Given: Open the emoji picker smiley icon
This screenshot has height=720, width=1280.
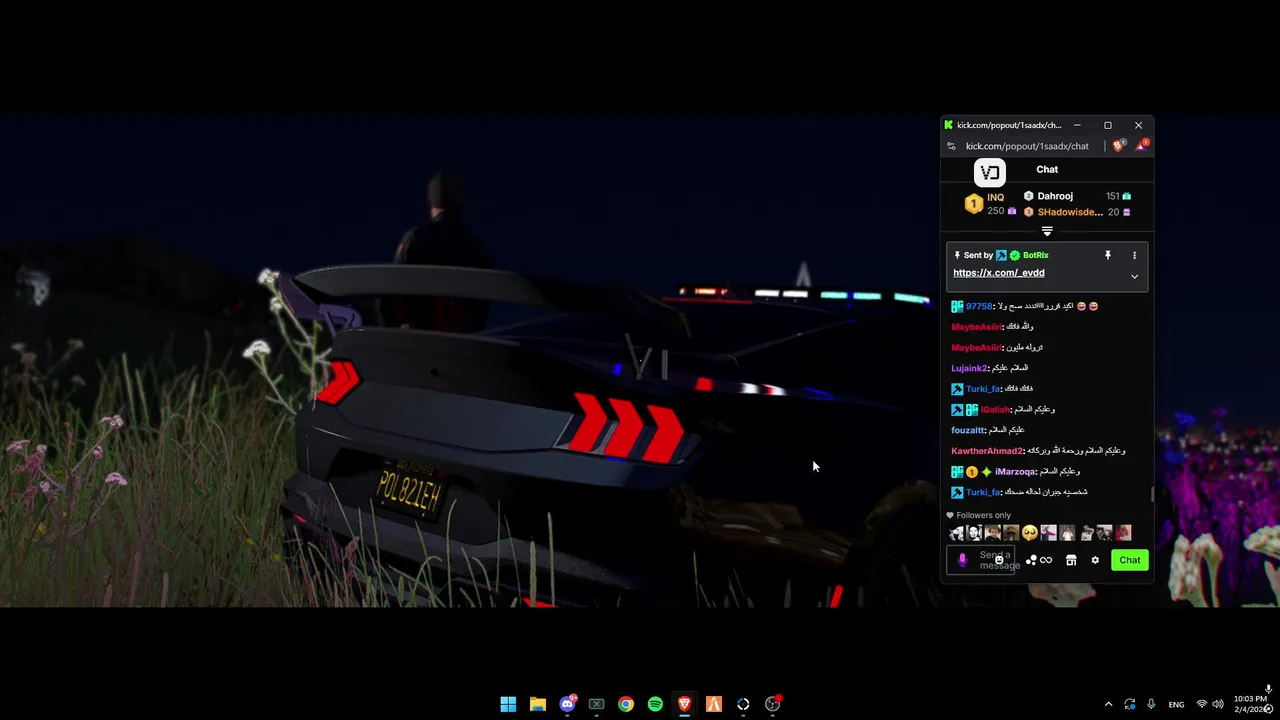Looking at the screenshot, I should tap(999, 560).
